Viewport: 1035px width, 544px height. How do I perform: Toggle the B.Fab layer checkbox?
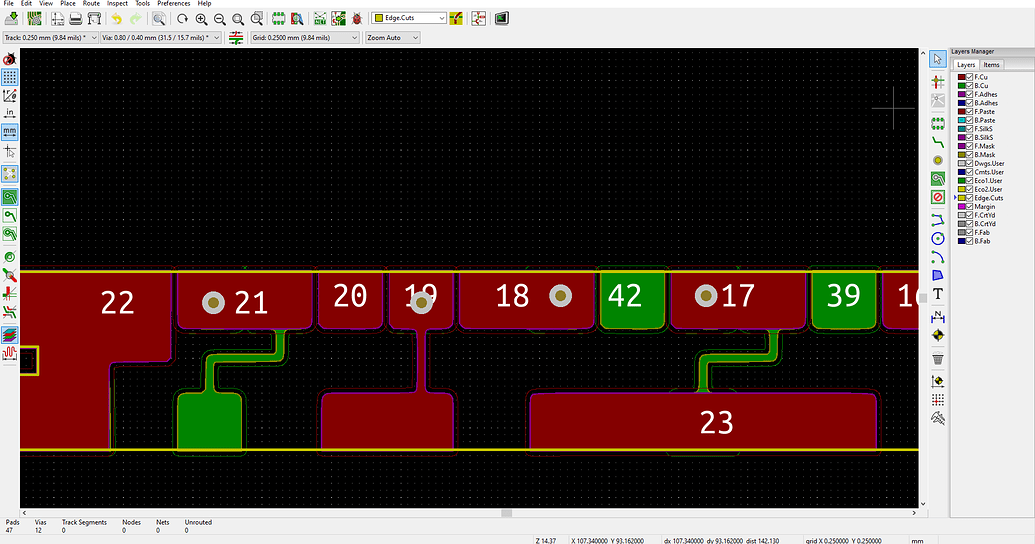tap(970, 241)
